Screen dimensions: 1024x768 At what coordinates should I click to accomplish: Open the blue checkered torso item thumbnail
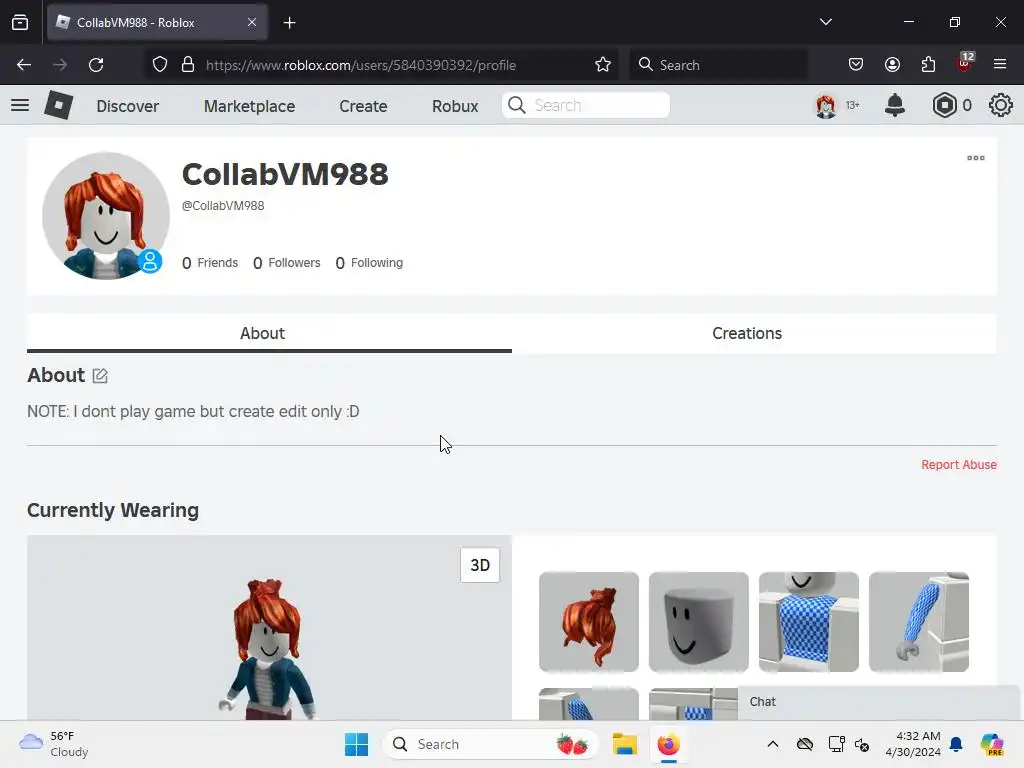click(808, 622)
